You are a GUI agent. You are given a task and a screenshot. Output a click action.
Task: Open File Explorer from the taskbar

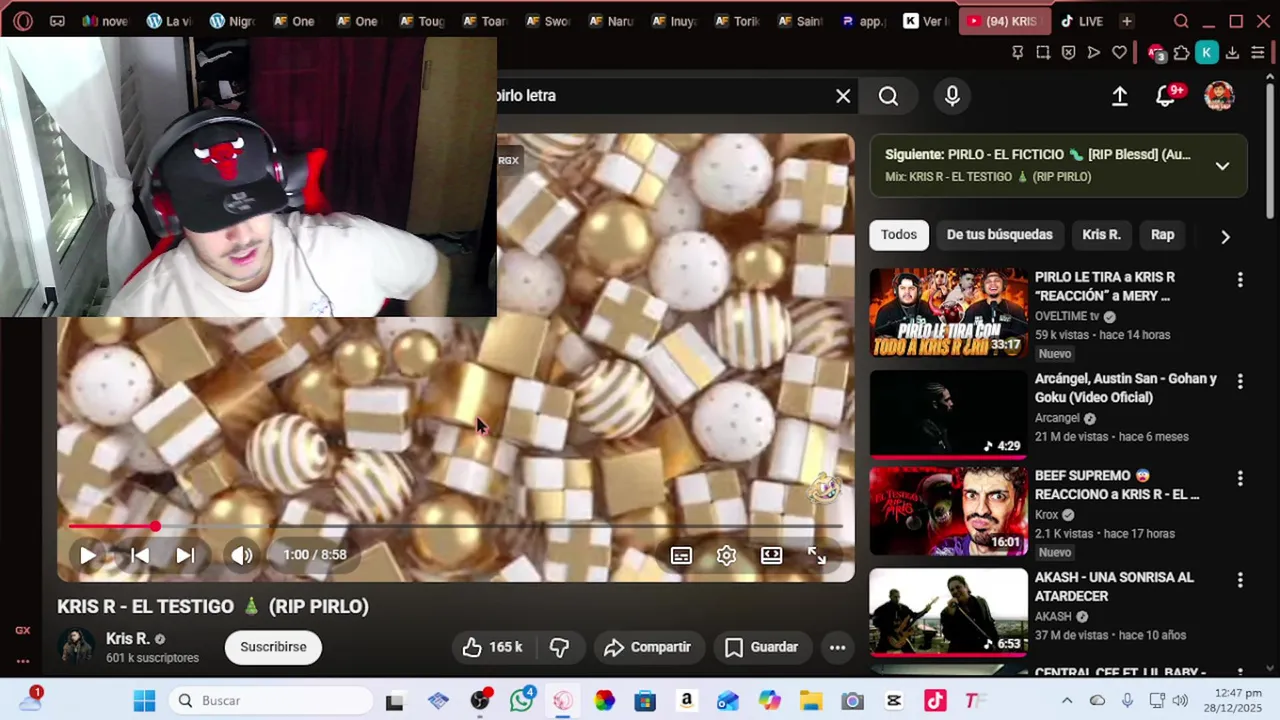(810, 701)
